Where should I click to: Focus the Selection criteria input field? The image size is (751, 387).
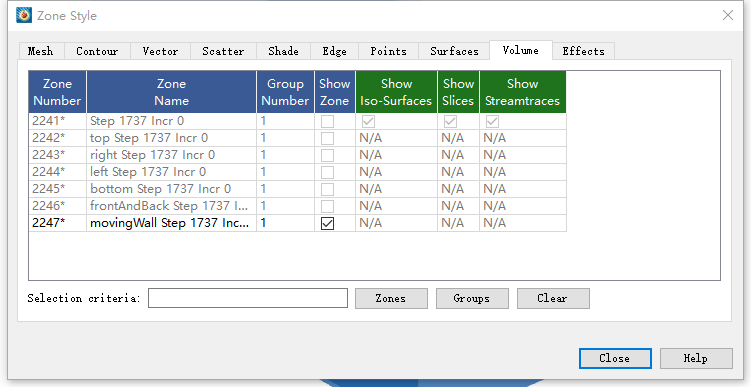pyautogui.click(x=248, y=298)
